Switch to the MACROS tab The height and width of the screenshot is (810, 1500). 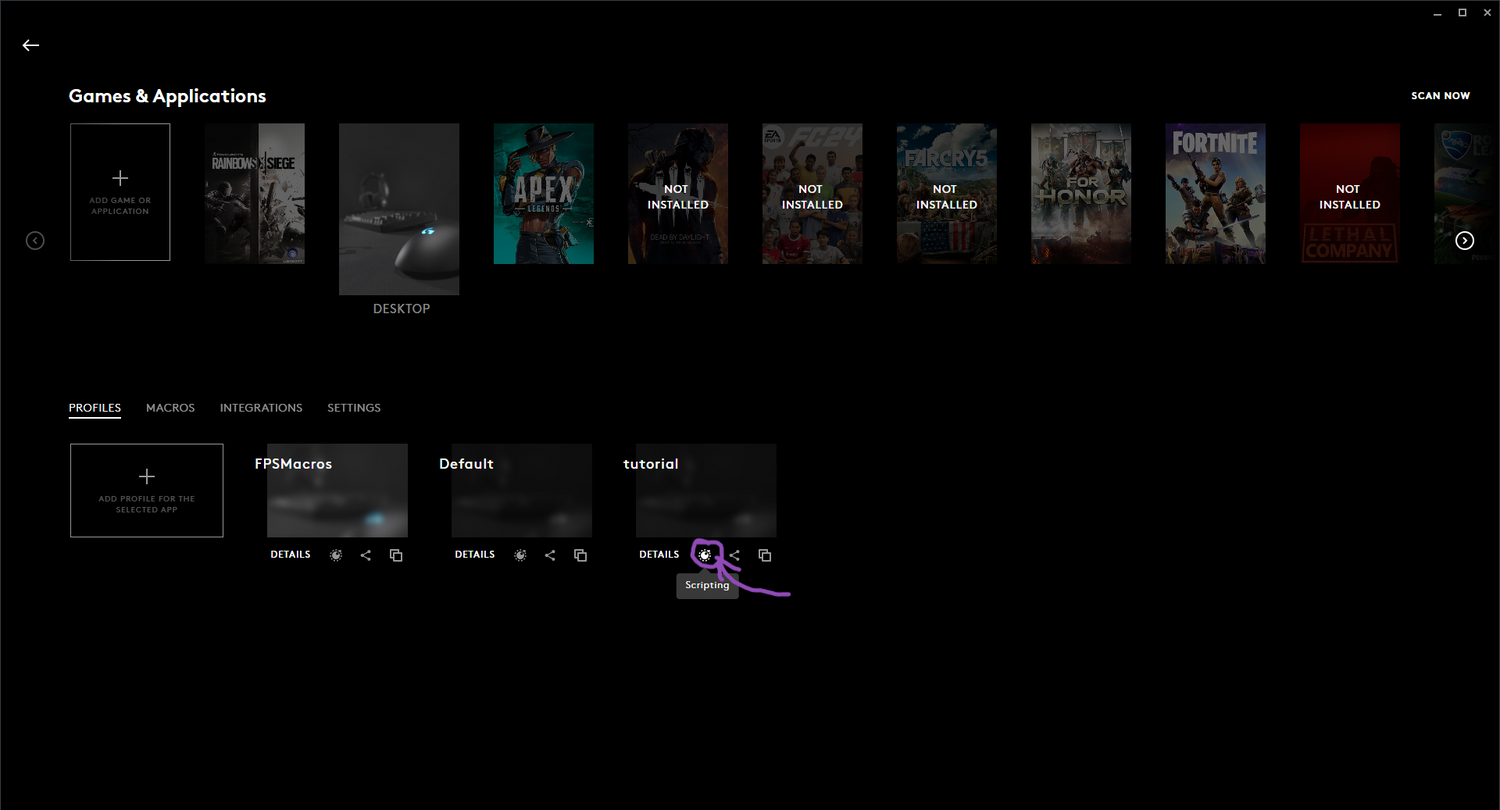170,408
